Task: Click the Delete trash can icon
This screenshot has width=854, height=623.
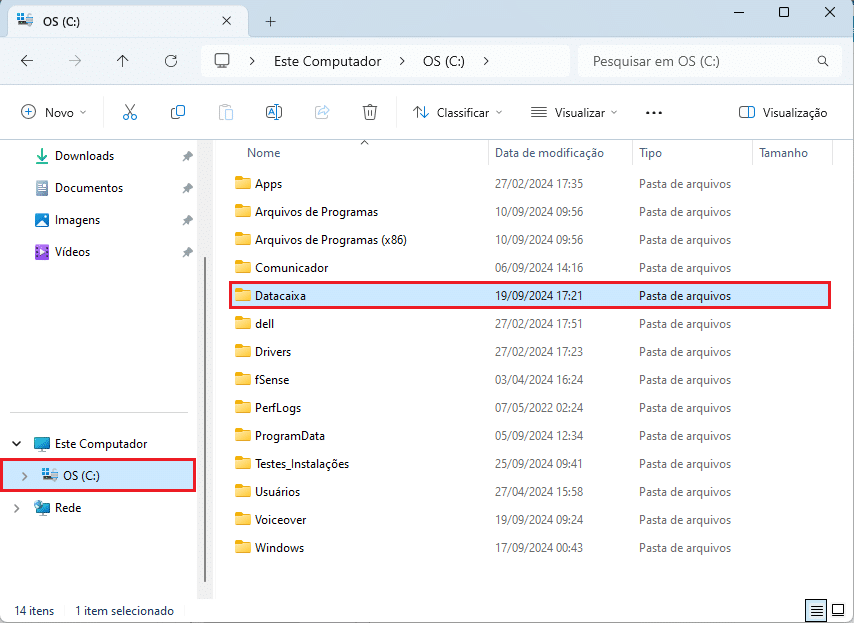Action: tap(370, 113)
